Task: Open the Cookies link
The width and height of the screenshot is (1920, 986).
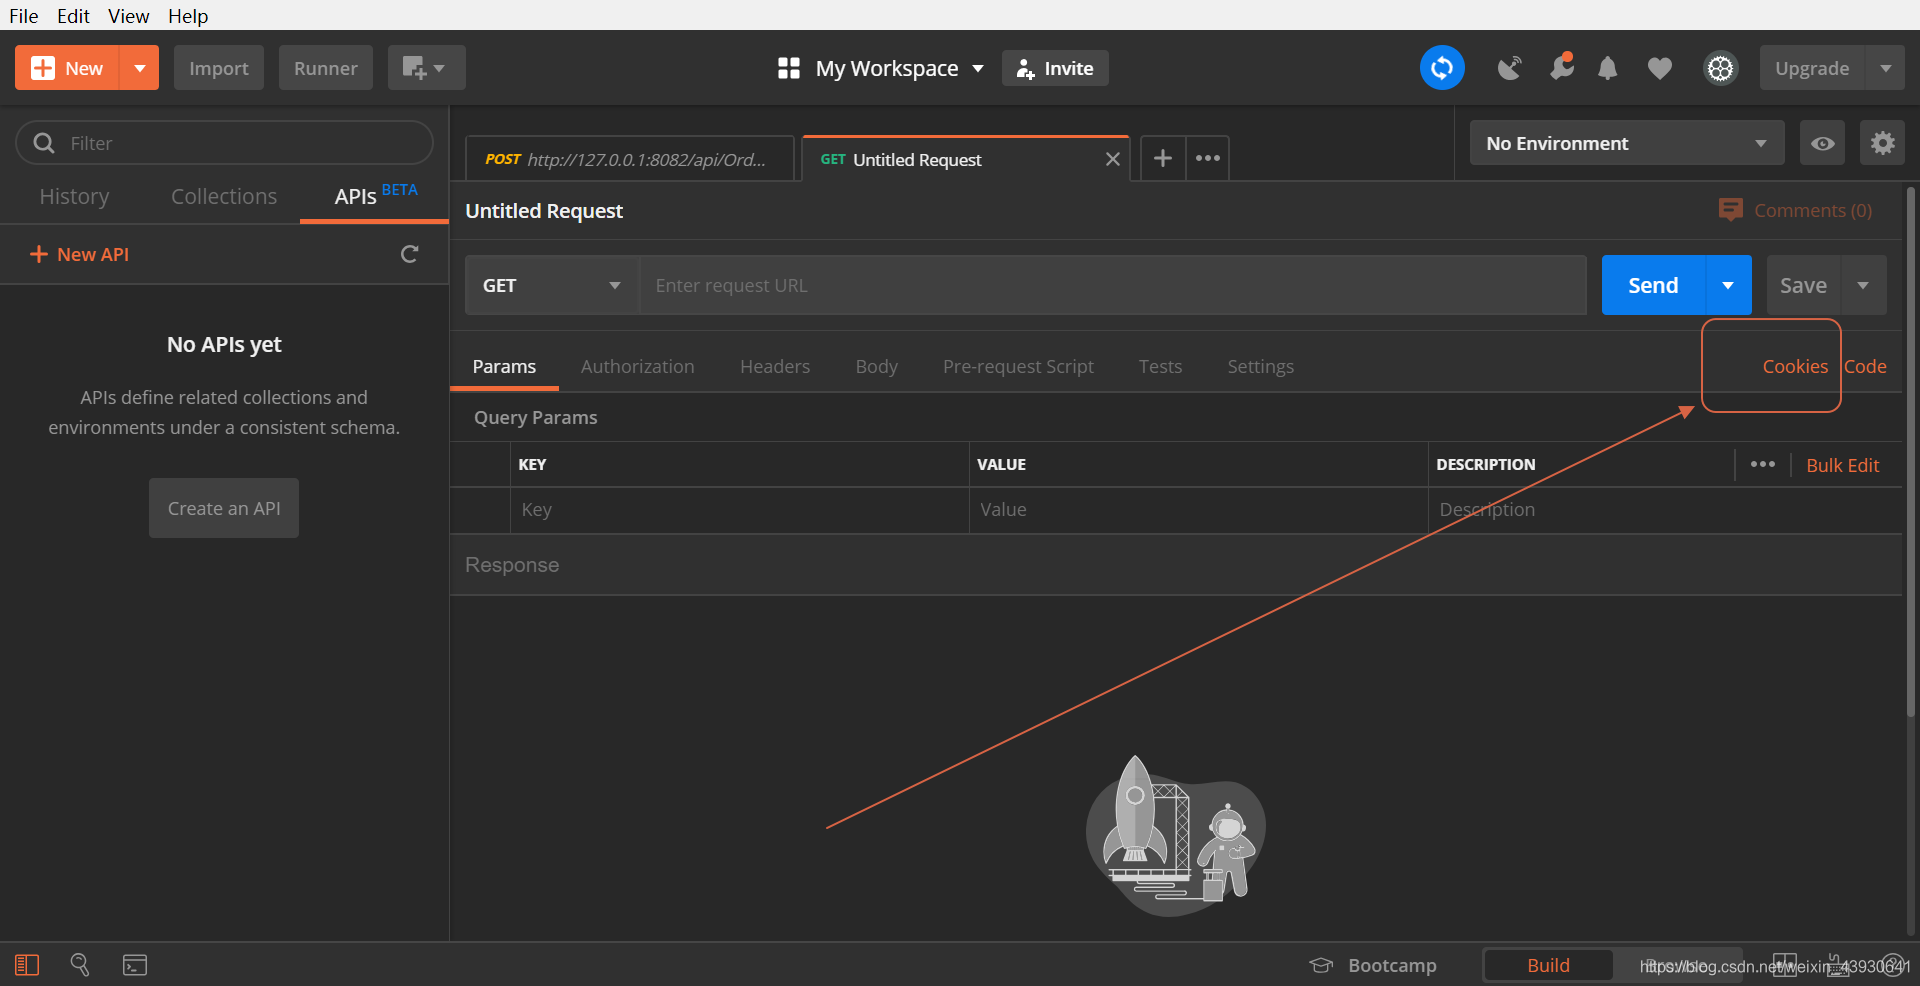Action: tap(1794, 367)
